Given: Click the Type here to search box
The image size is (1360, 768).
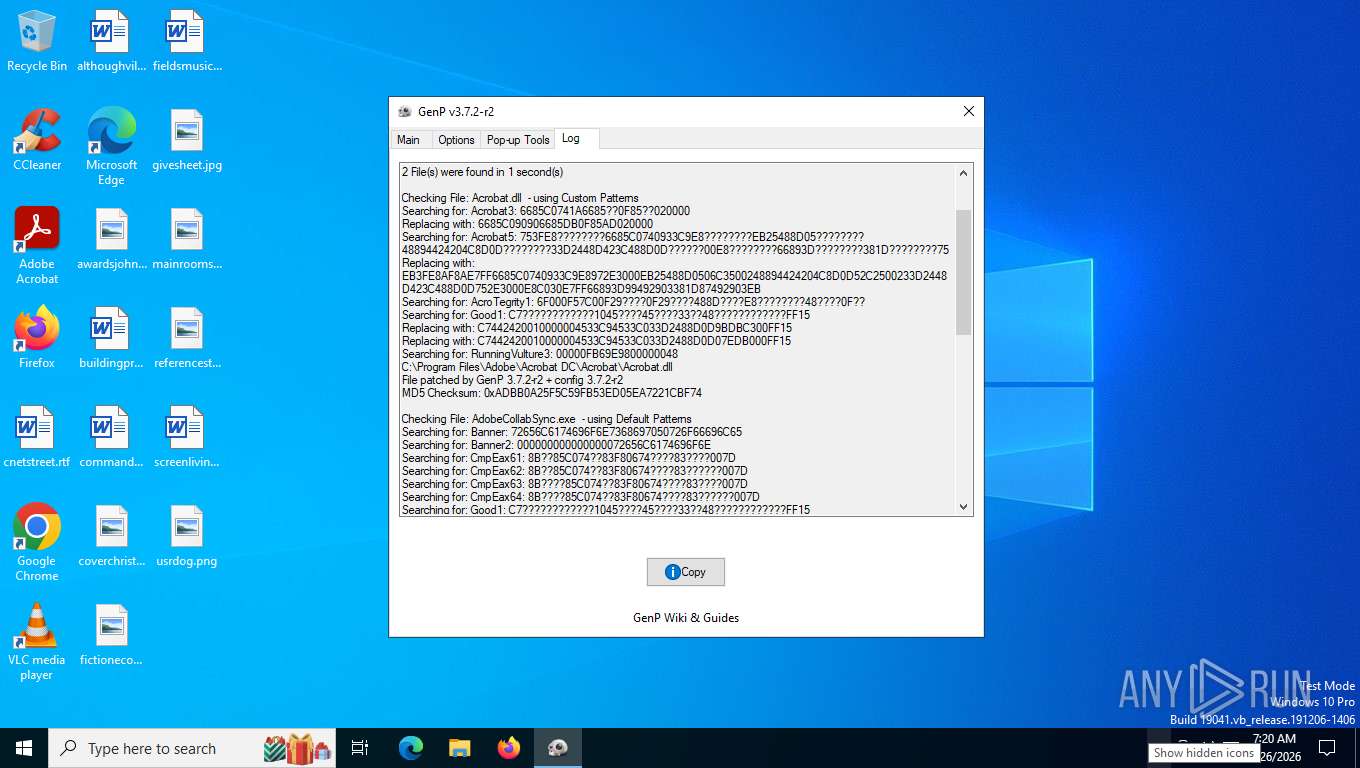Looking at the screenshot, I should tap(192, 748).
